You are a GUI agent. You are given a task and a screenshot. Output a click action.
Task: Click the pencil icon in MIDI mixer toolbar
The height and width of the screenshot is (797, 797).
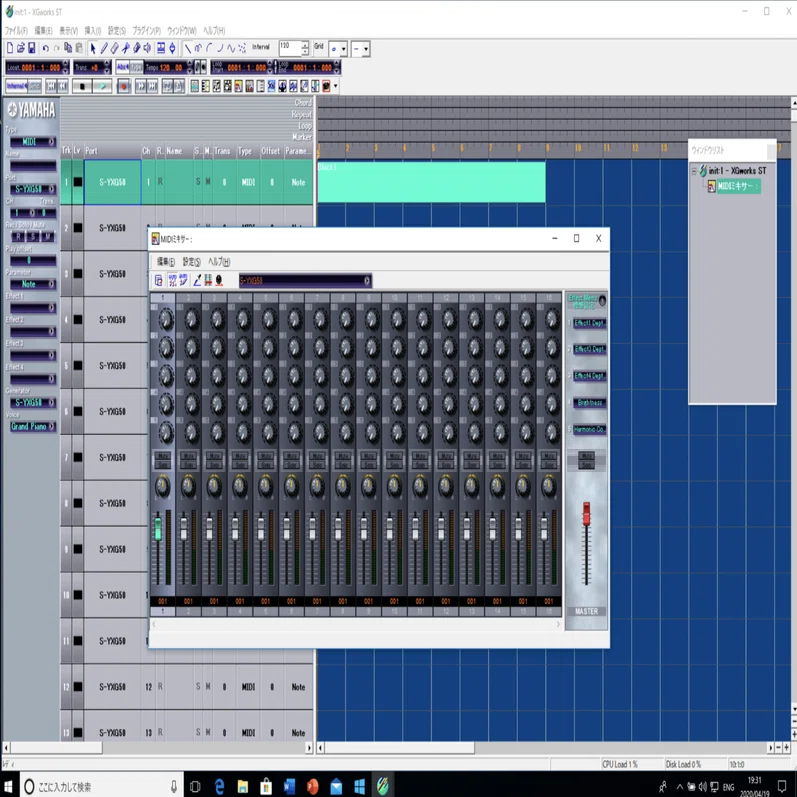pos(197,281)
